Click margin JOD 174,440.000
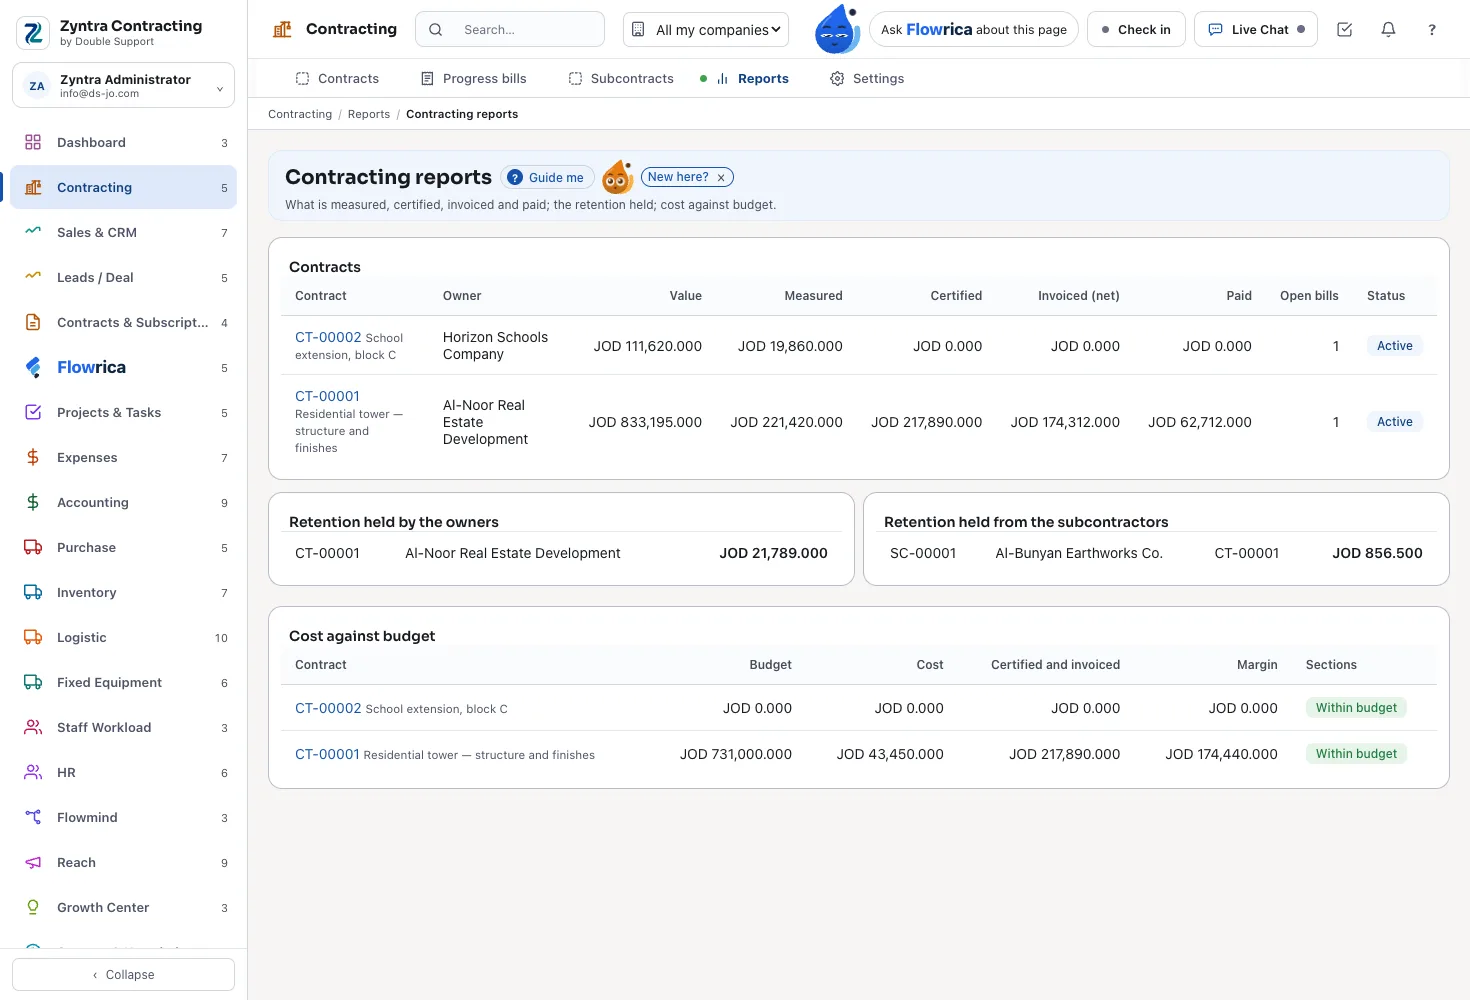 [1221, 754]
